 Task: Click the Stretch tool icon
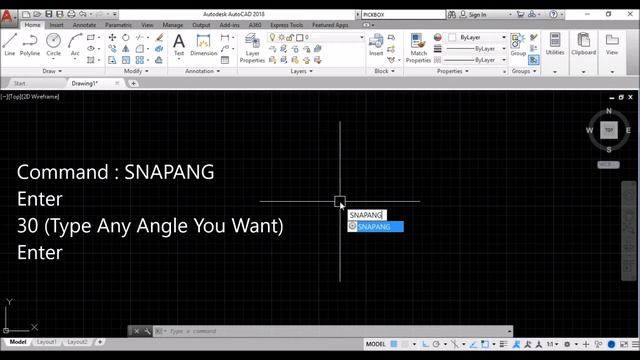point(112,60)
